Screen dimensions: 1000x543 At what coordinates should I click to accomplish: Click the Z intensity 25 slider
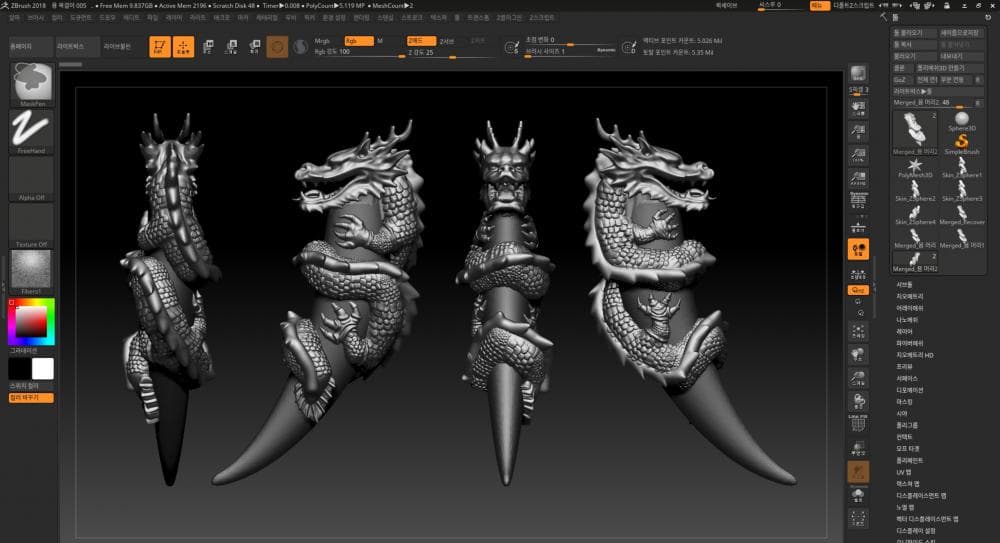pyautogui.click(x=452, y=53)
